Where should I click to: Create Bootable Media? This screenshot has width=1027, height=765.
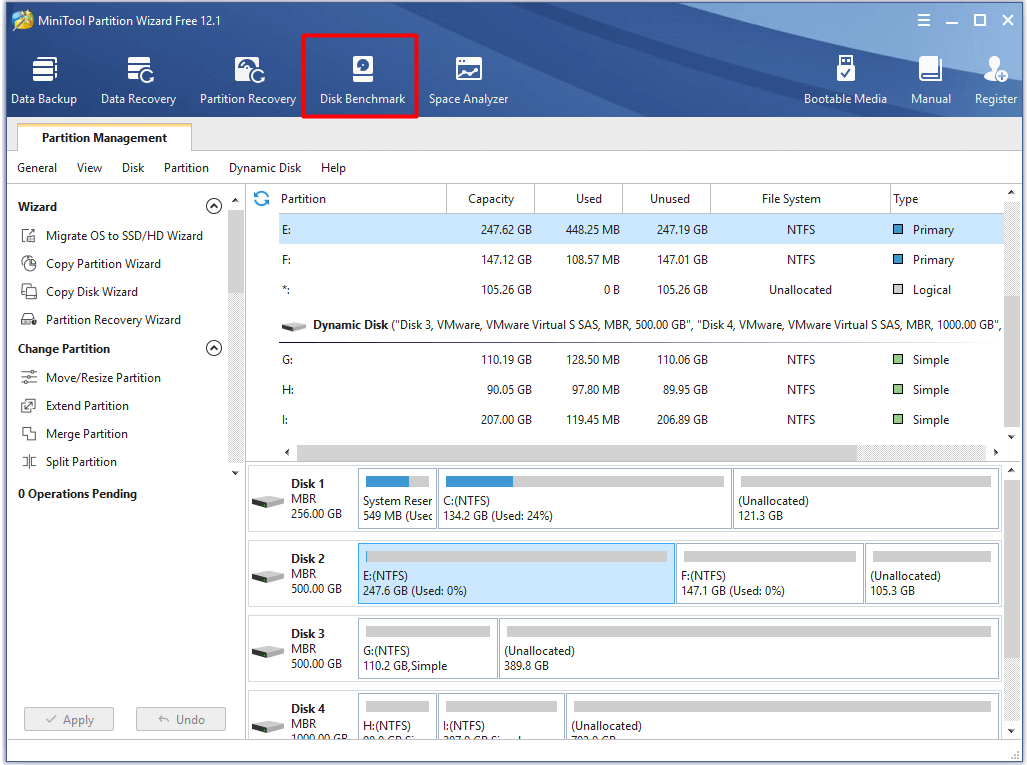(845, 80)
